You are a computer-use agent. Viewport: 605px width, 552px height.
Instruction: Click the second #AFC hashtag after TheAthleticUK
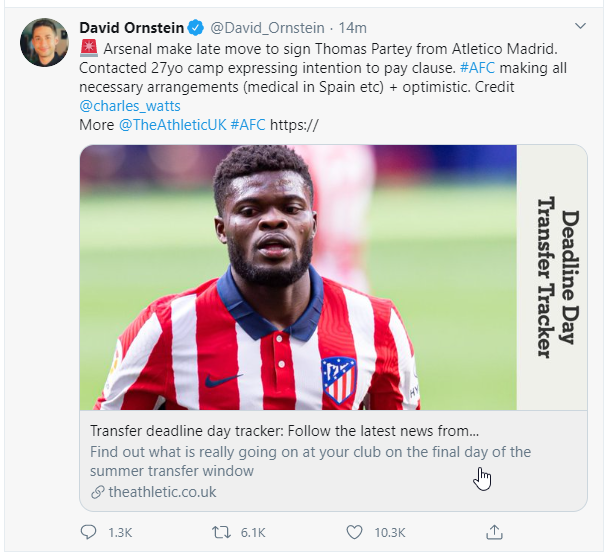click(x=248, y=125)
